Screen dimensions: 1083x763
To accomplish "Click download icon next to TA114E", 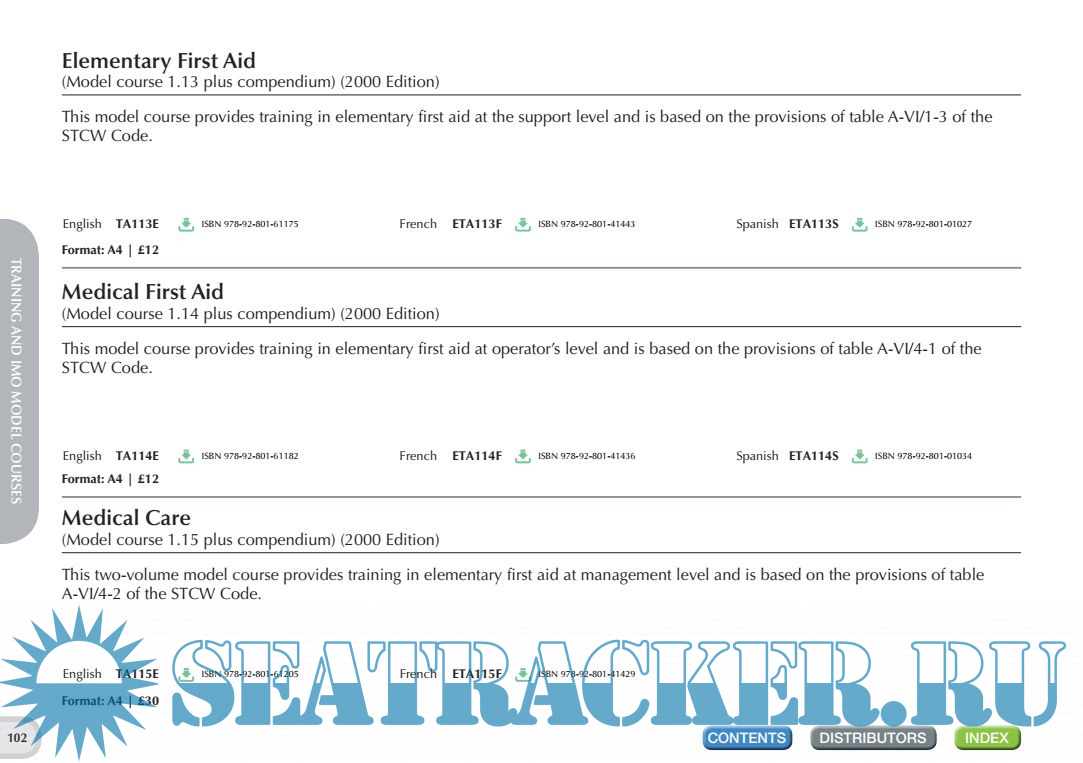I will click(186, 456).
